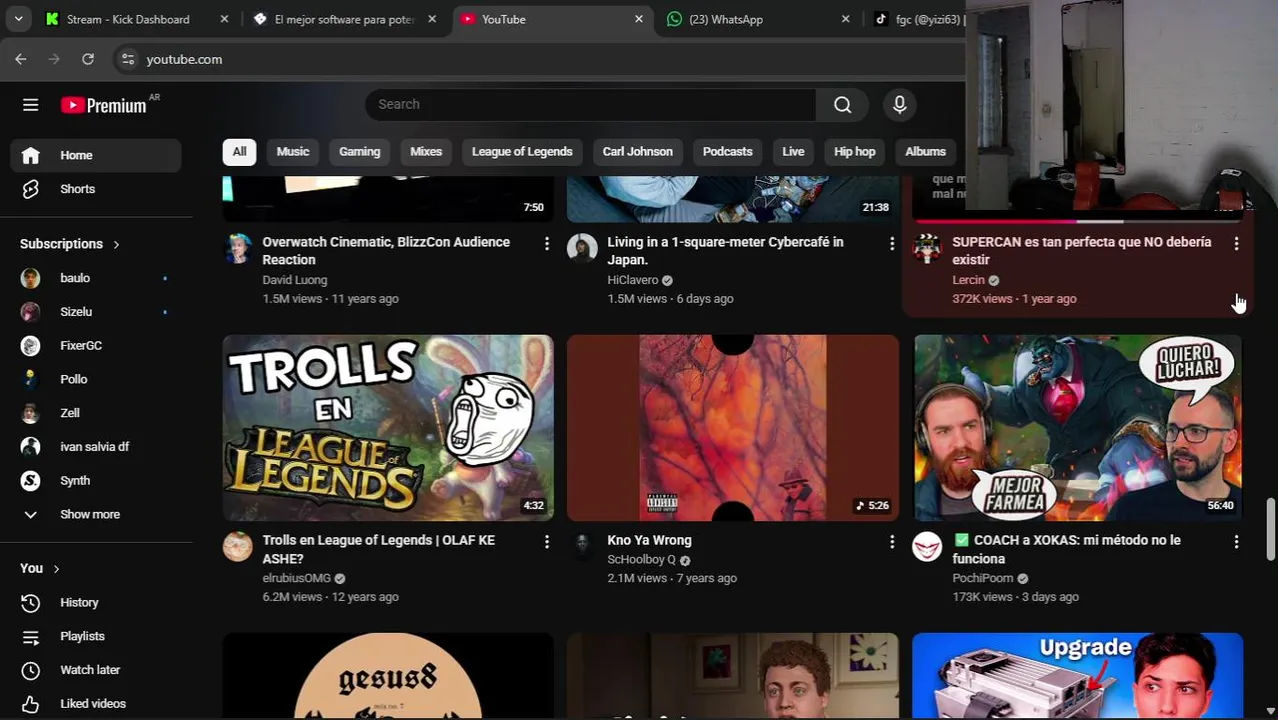Click the YouTube Premium logo
Viewport: 1278px width, 720px height.
click(x=103, y=105)
